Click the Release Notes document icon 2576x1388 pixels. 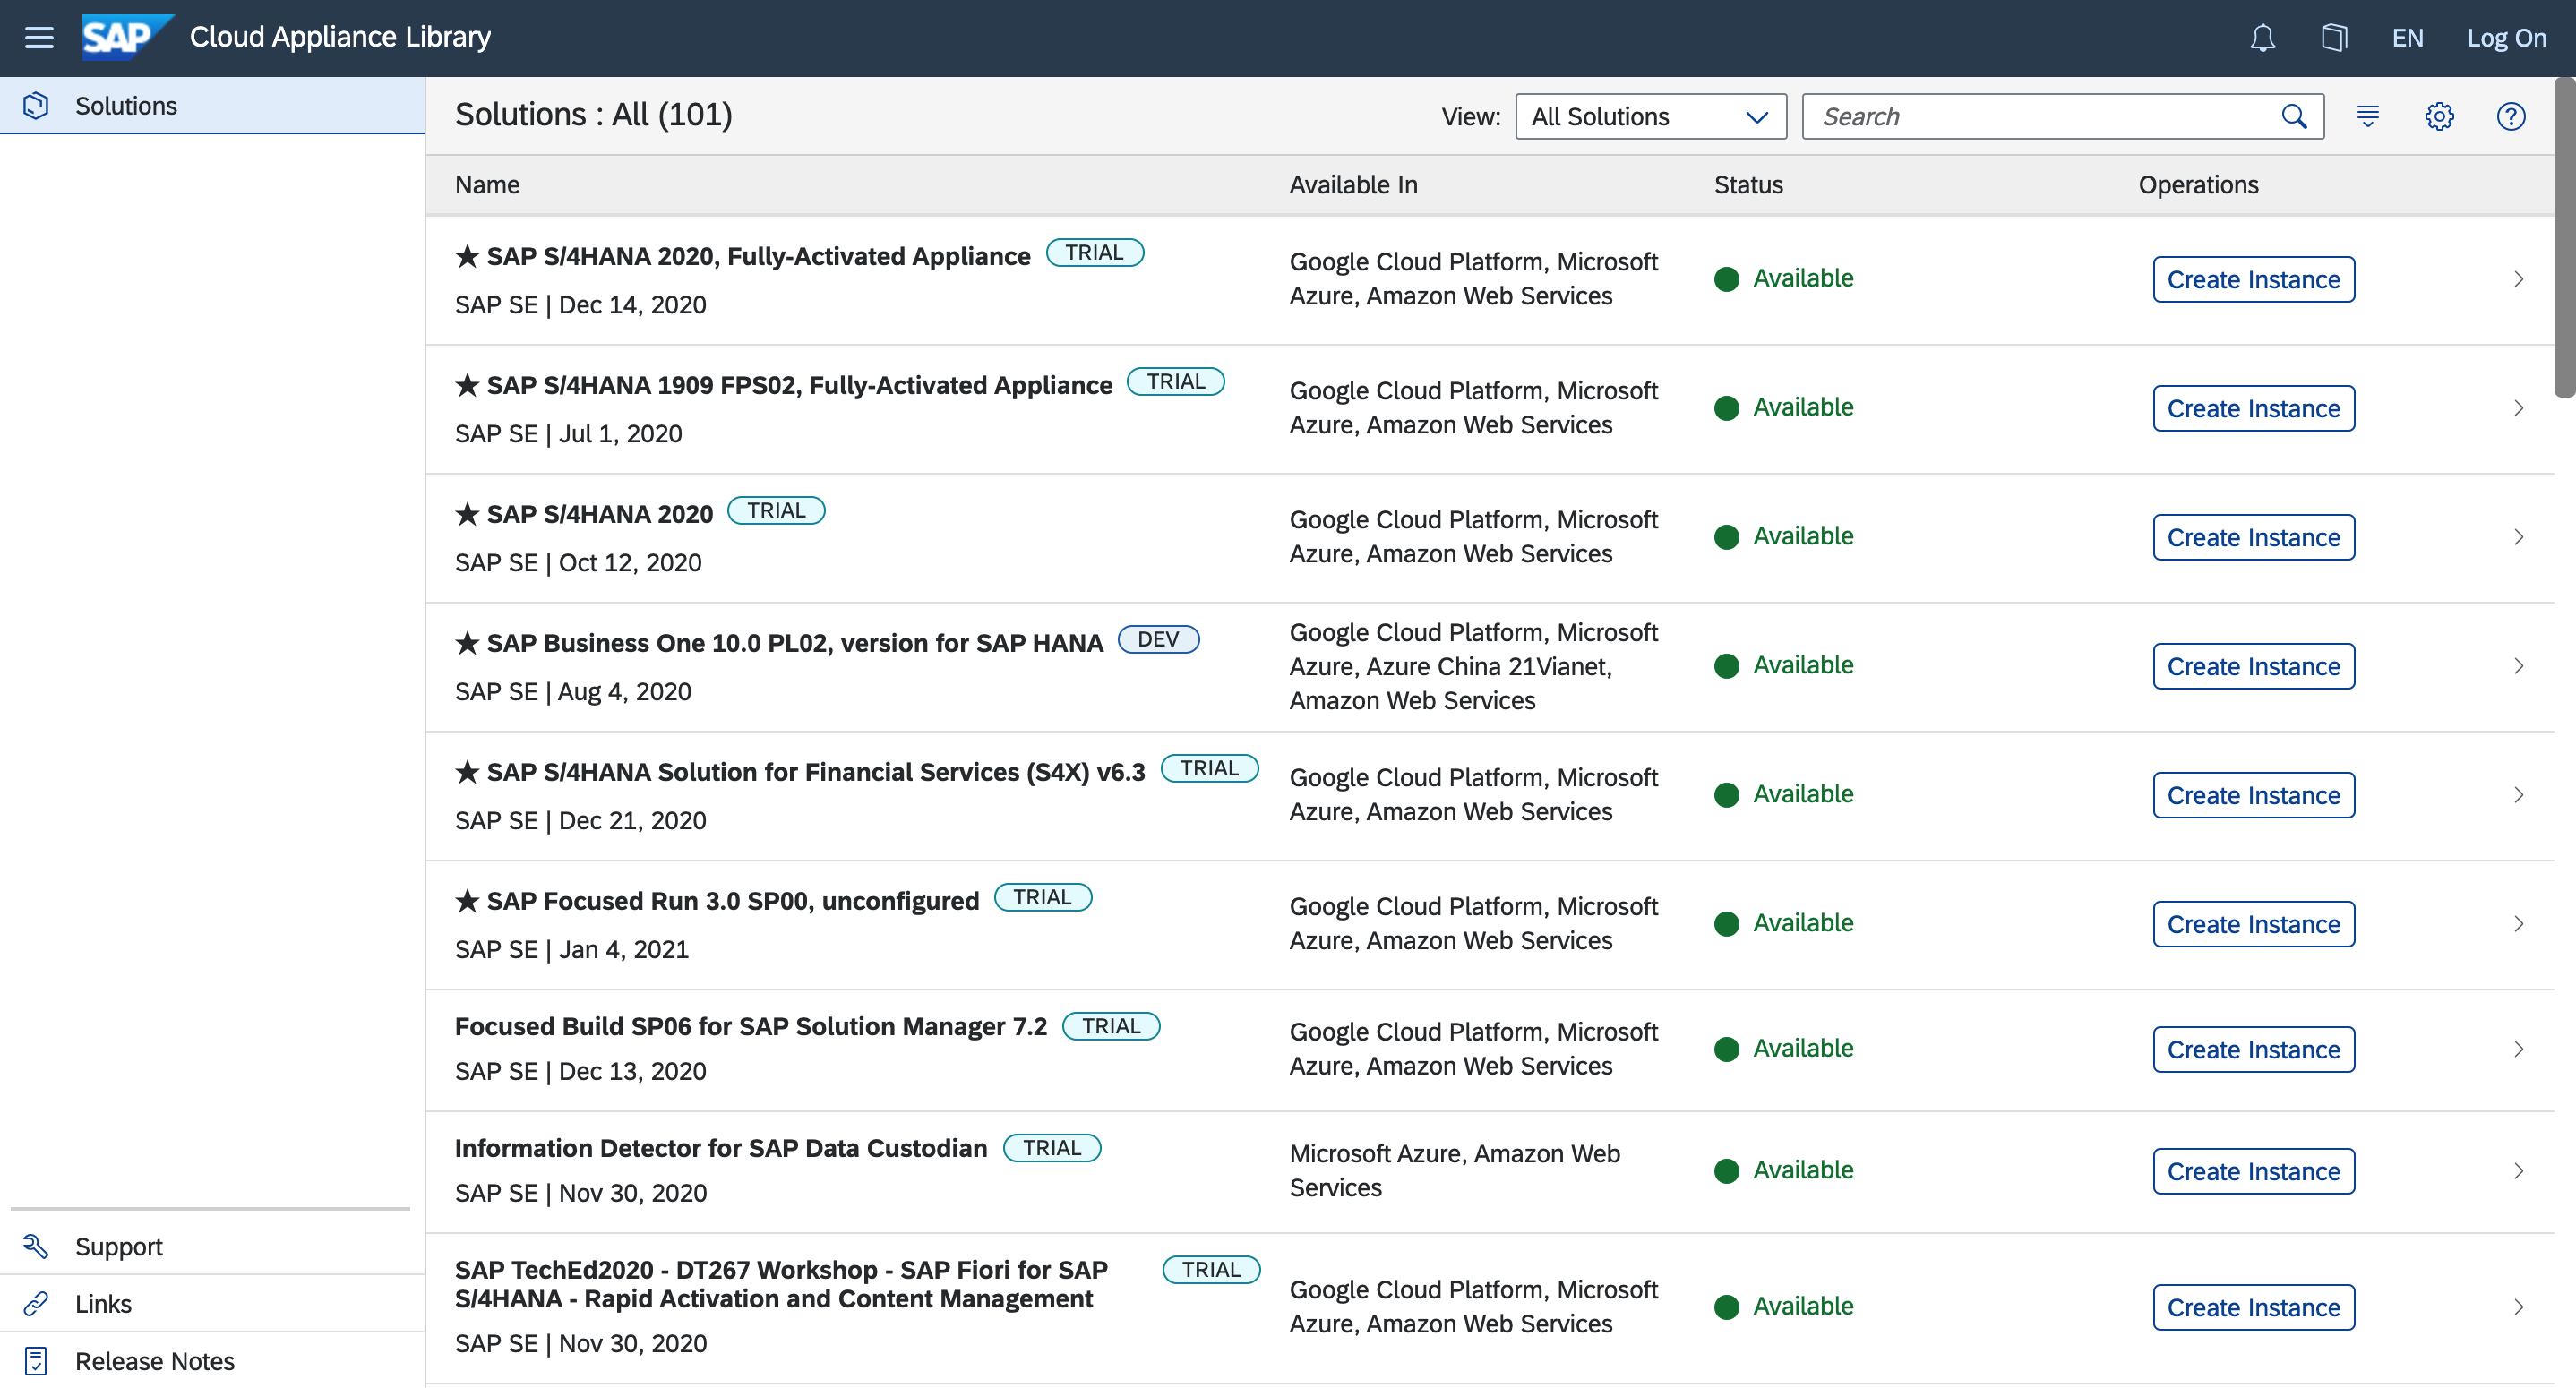point(36,1360)
